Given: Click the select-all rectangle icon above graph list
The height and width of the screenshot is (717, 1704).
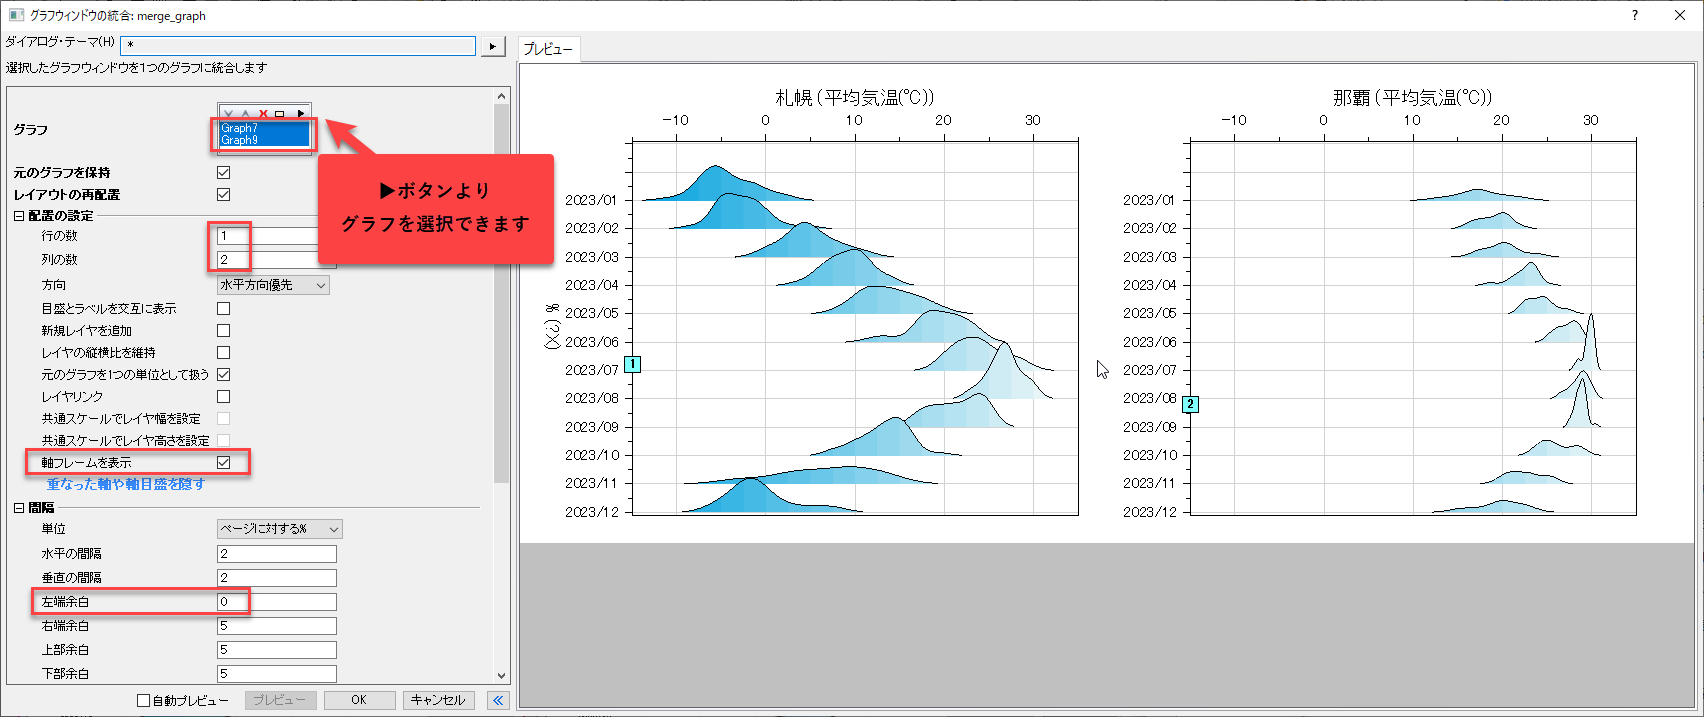Looking at the screenshot, I should (280, 113).
